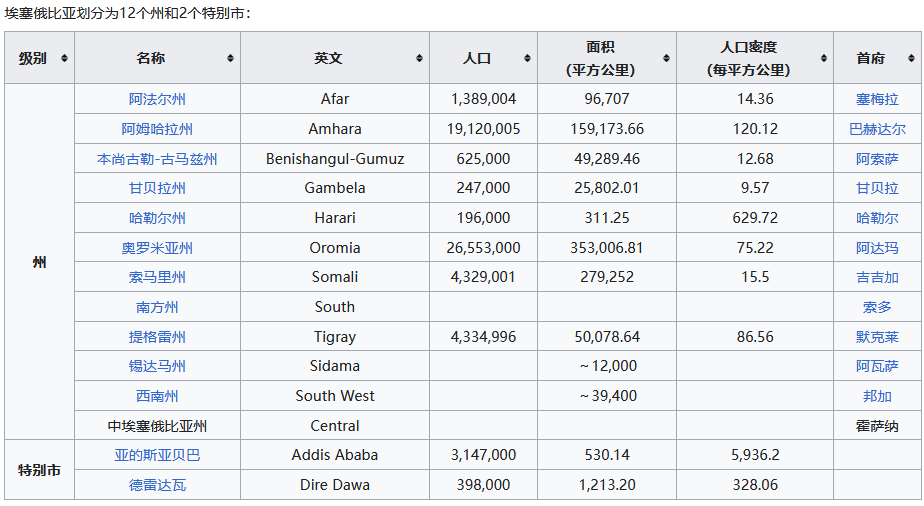Open the capital 默克莱 link
Screen dimensions: 924x506
pos(877,337)
